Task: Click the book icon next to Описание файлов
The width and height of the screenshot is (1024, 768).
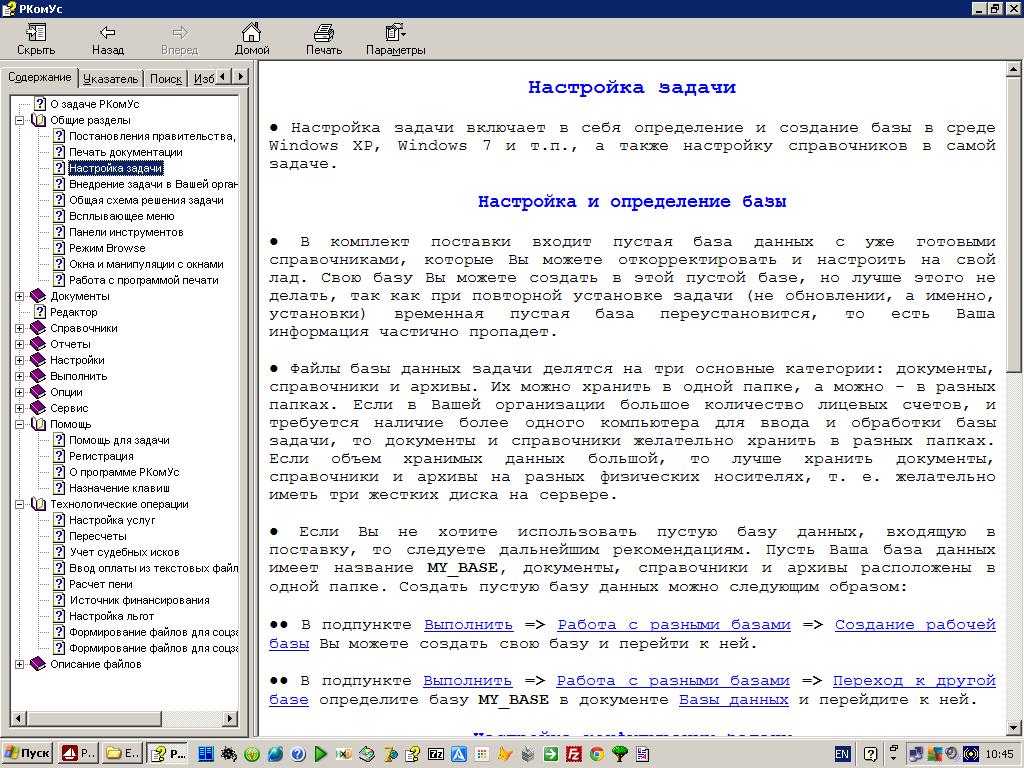Action: click(38, 664)
